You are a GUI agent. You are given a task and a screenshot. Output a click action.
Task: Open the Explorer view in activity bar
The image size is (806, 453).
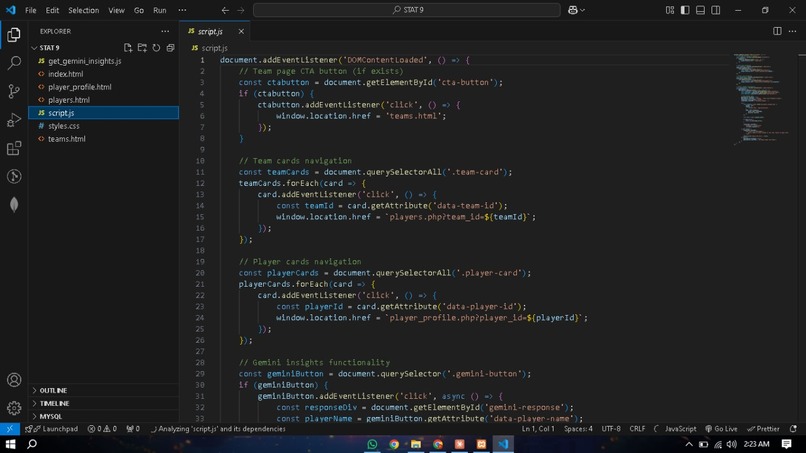tap(14, 34)
